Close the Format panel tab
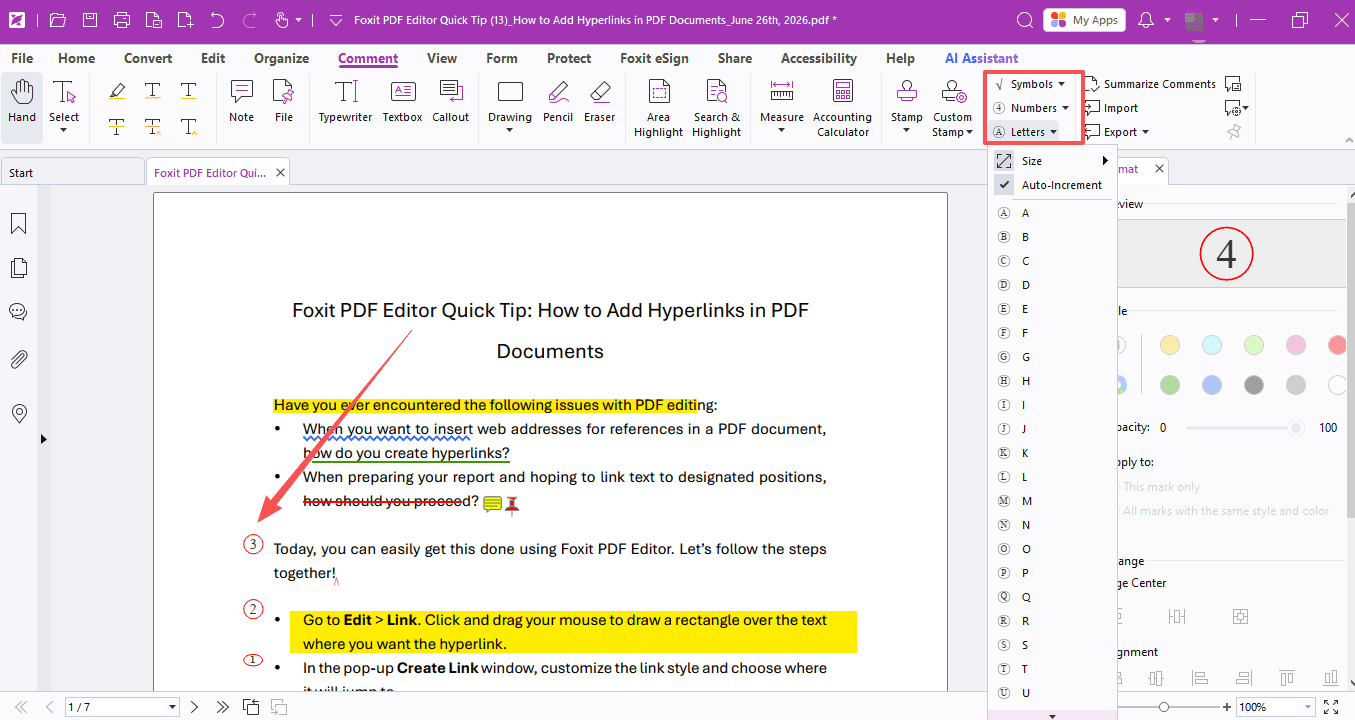The image size is (1355, 720). click(1159, 169)
